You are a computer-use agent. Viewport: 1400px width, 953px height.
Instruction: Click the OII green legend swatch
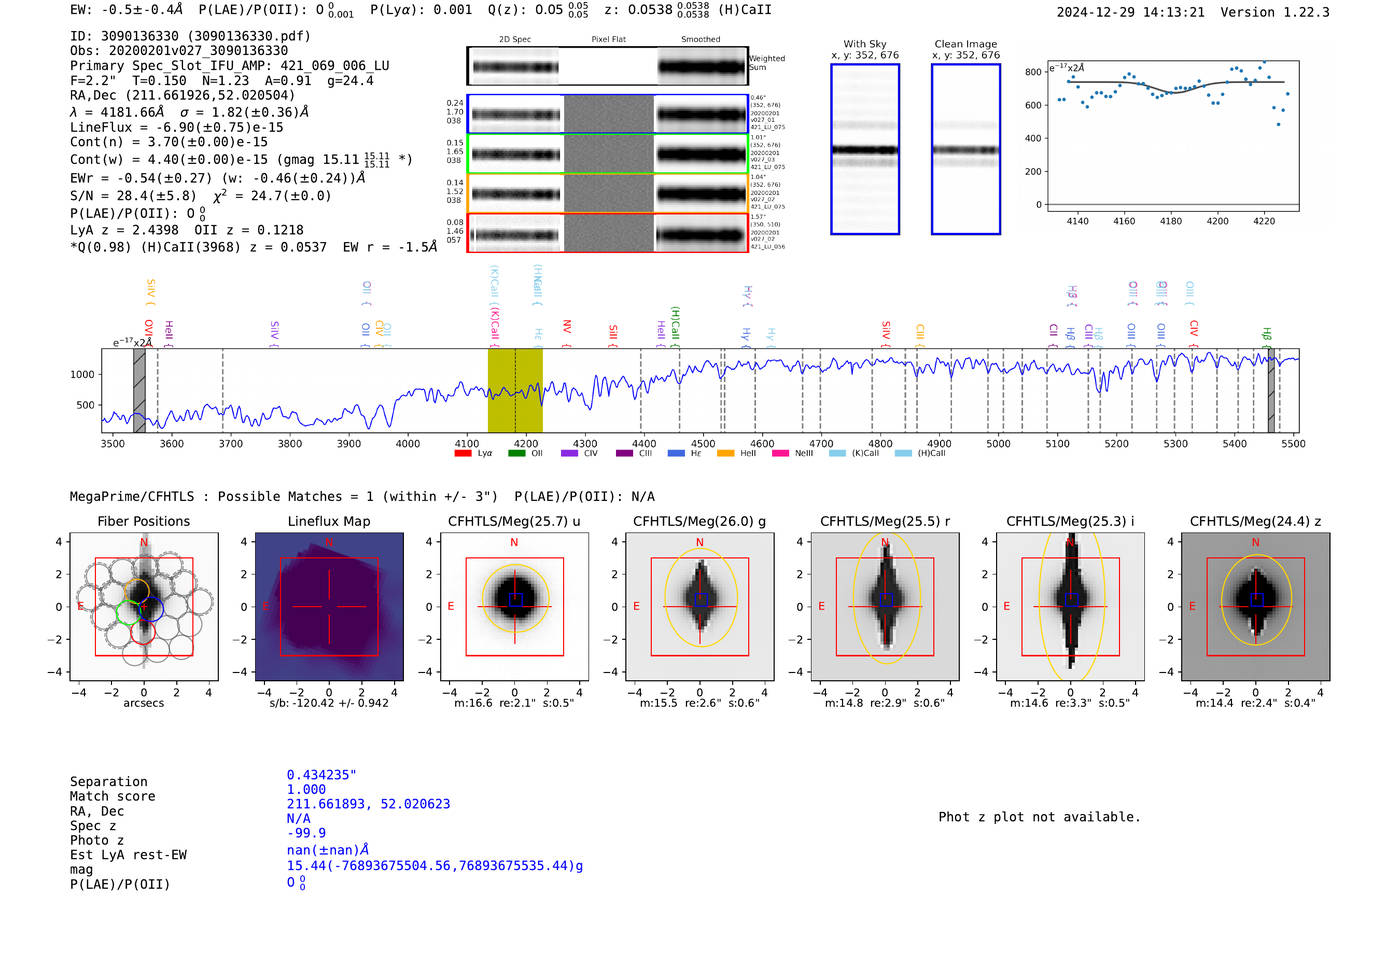(x=516, y=453)
